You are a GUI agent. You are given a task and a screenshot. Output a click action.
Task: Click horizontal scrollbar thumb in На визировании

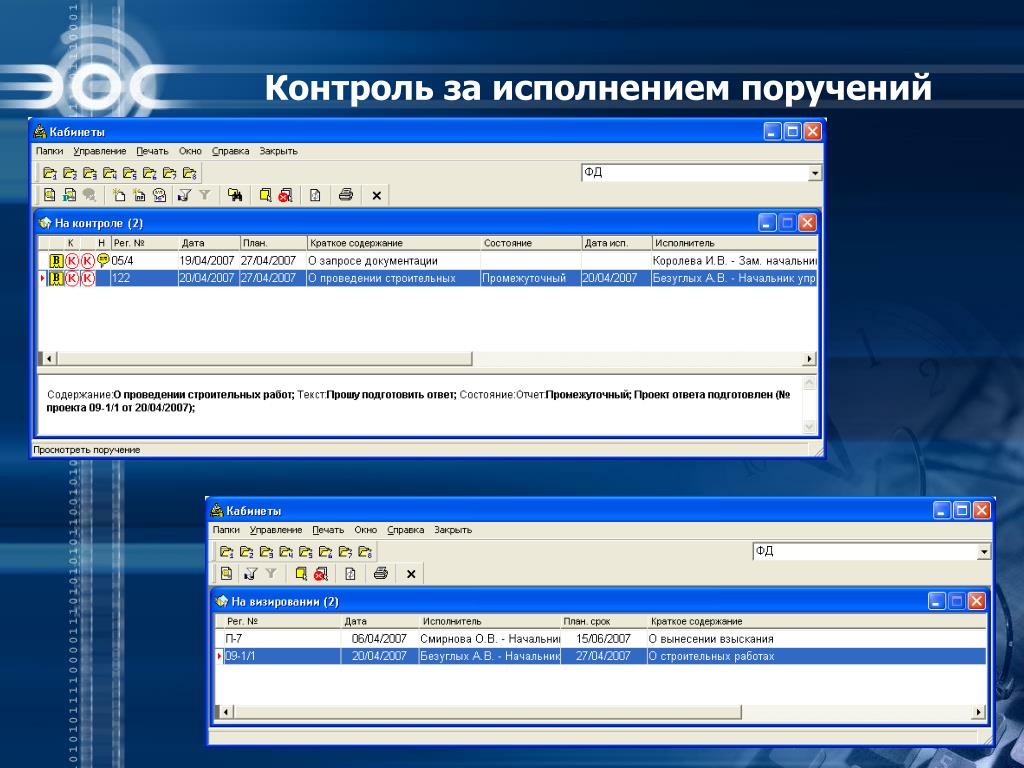click(x=487, y=712)
